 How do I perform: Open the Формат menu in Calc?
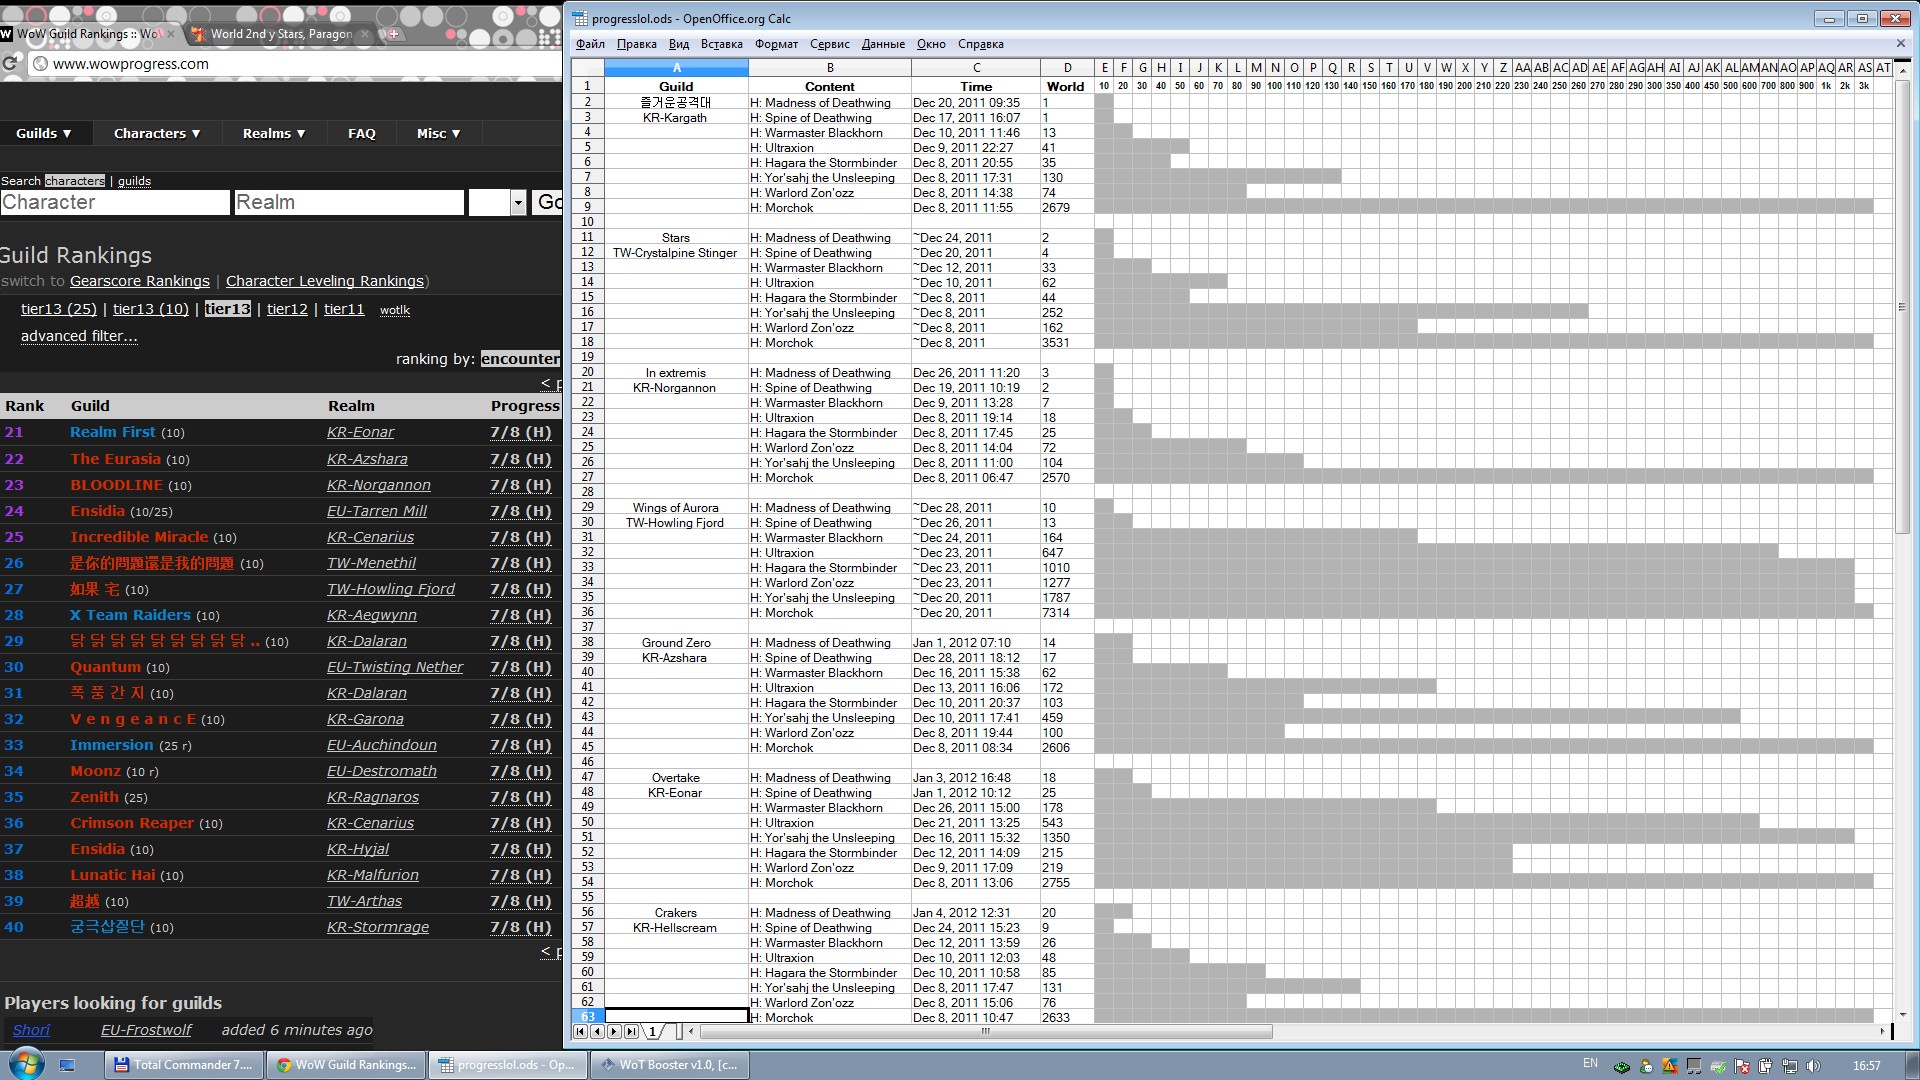click(776, 44)
